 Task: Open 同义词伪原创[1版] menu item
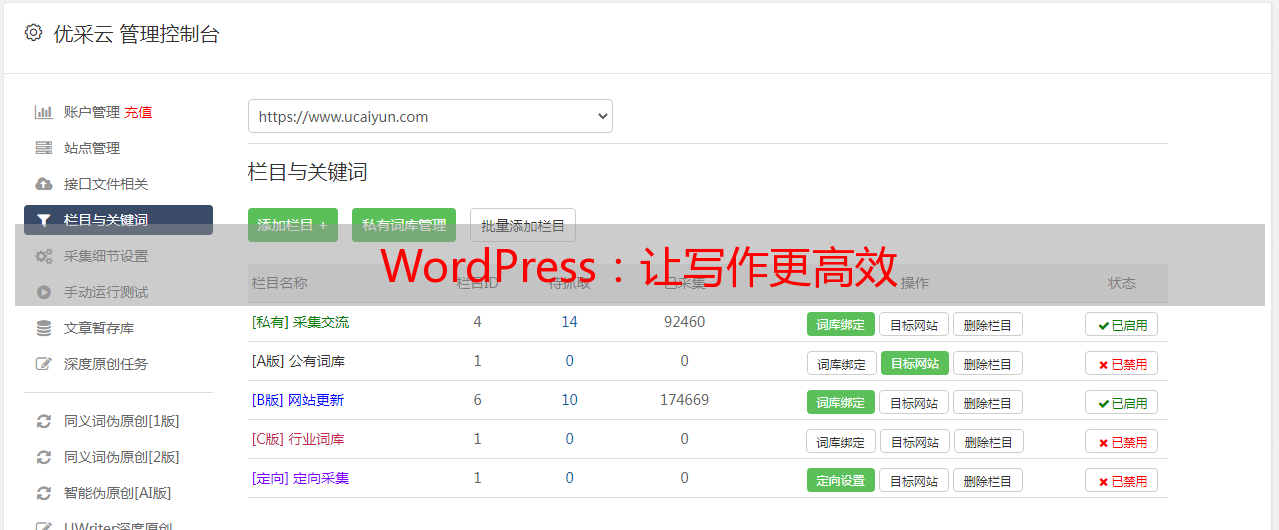point(122,421)
